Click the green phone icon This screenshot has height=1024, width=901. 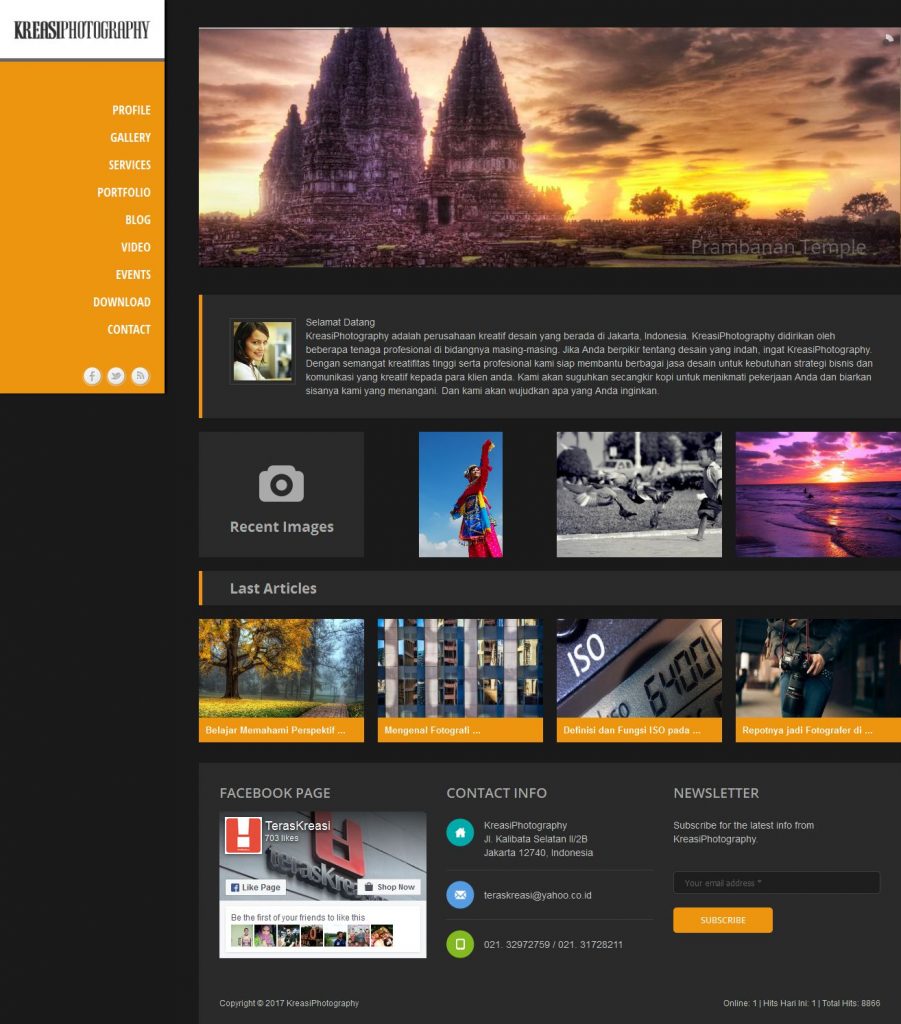click(459, 943)
